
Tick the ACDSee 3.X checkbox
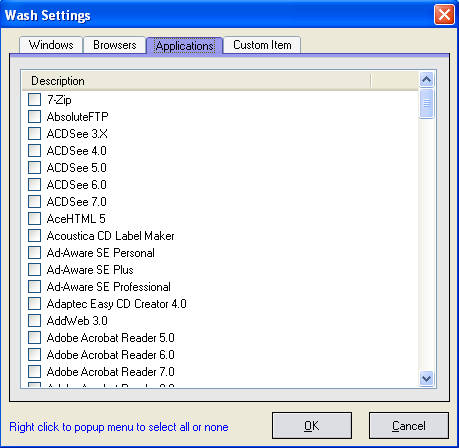click(34, 133)
